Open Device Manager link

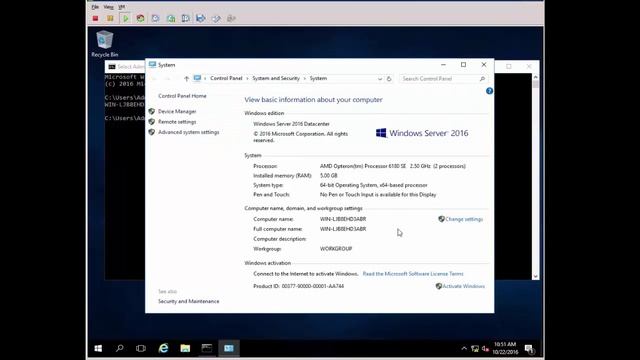(177, 111)
